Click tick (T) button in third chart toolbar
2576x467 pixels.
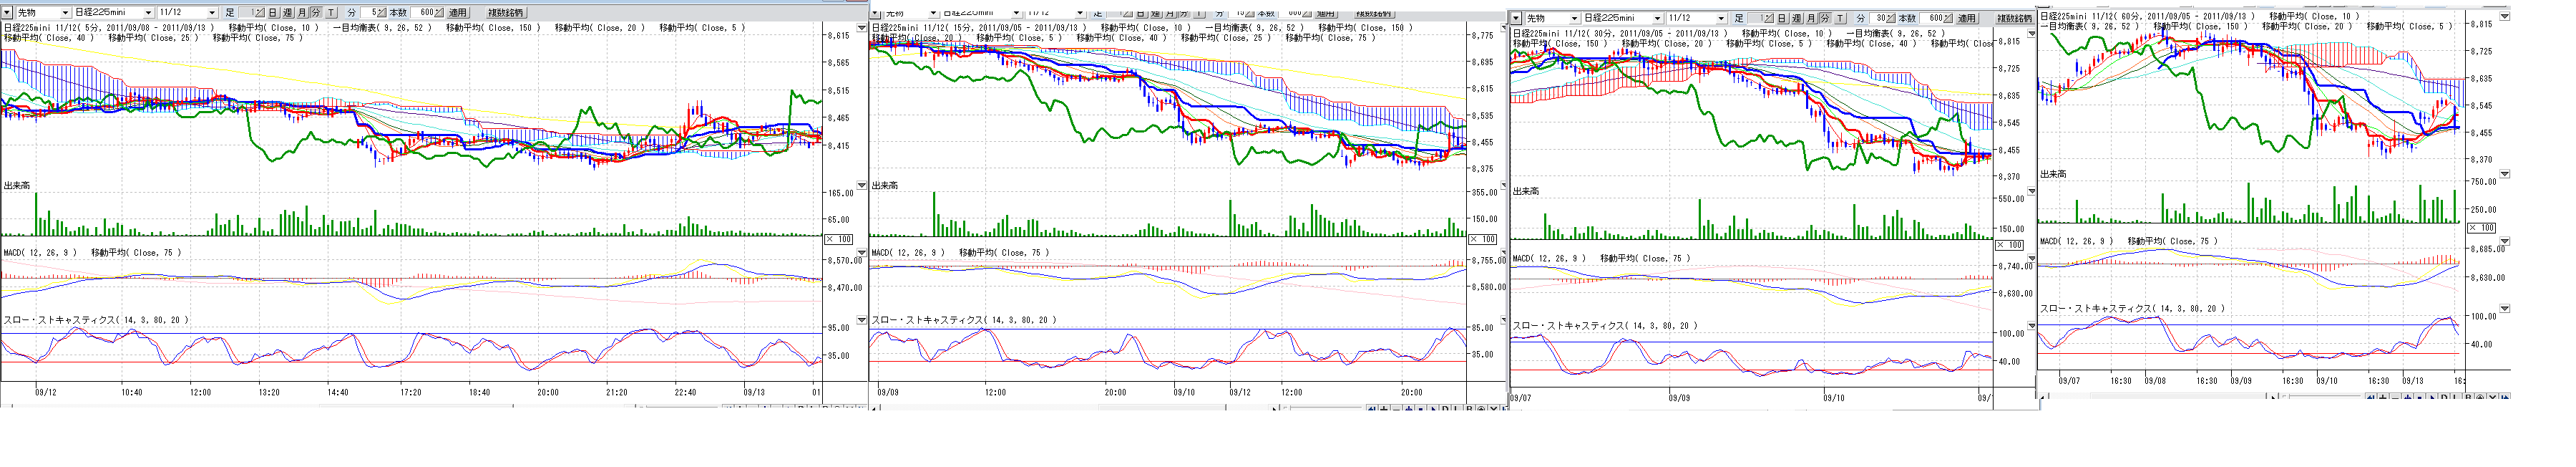(x=1840, y=18)
